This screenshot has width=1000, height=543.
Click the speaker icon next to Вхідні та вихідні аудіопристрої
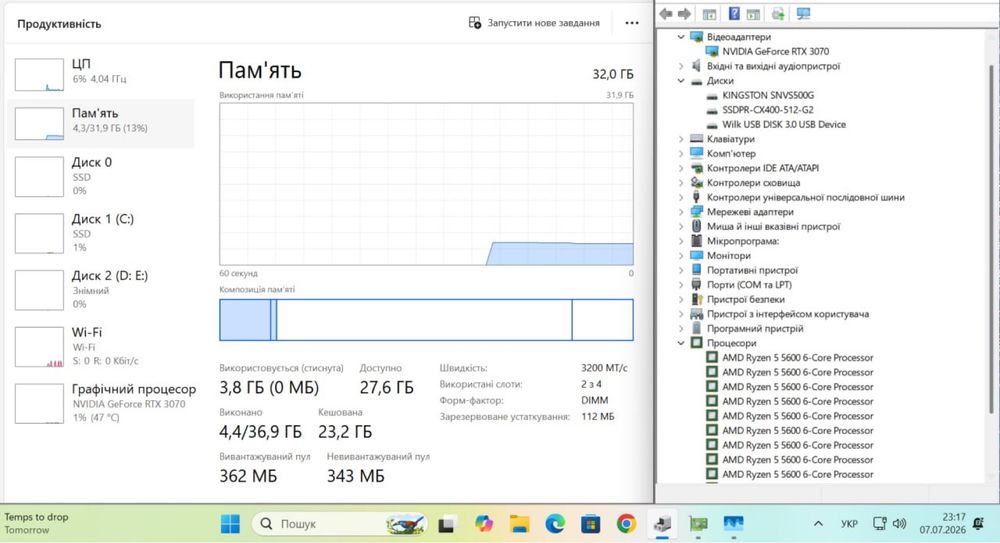click(696, 66)
